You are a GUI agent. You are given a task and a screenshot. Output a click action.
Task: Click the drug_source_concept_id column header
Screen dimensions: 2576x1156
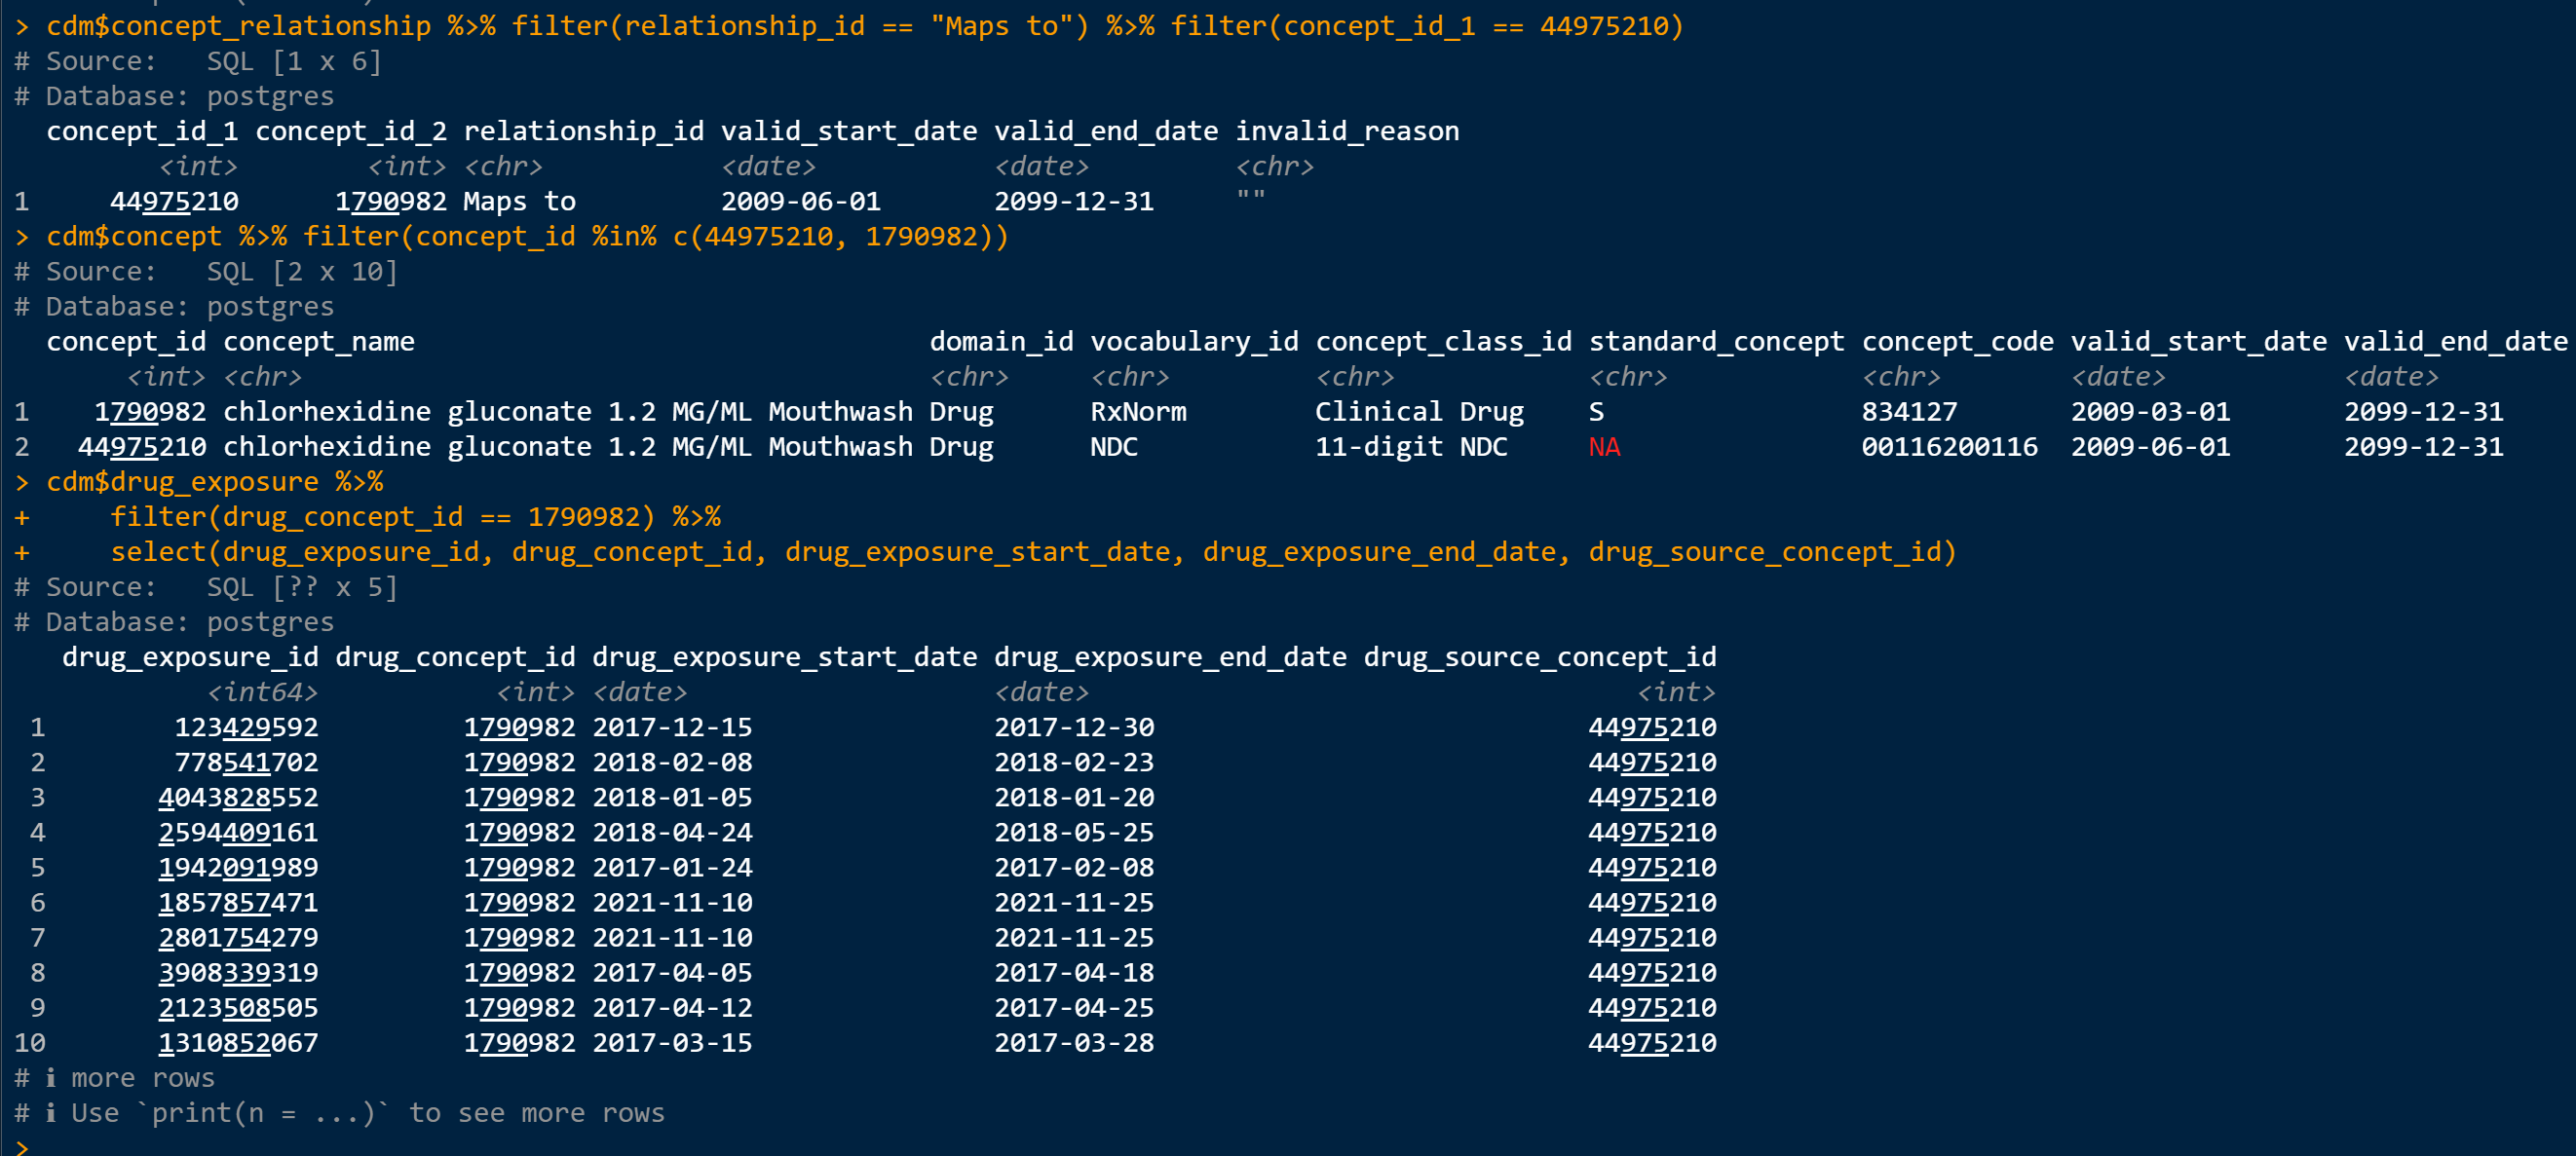point(1540,657)
